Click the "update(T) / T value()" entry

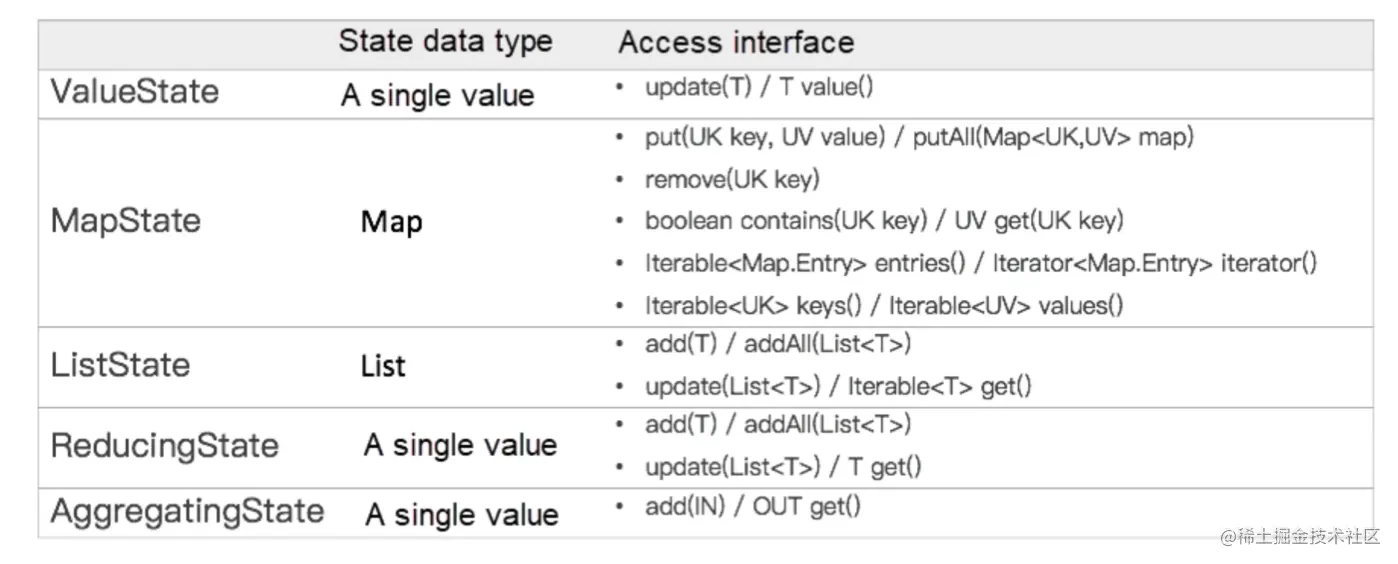[x=759, y=88]
